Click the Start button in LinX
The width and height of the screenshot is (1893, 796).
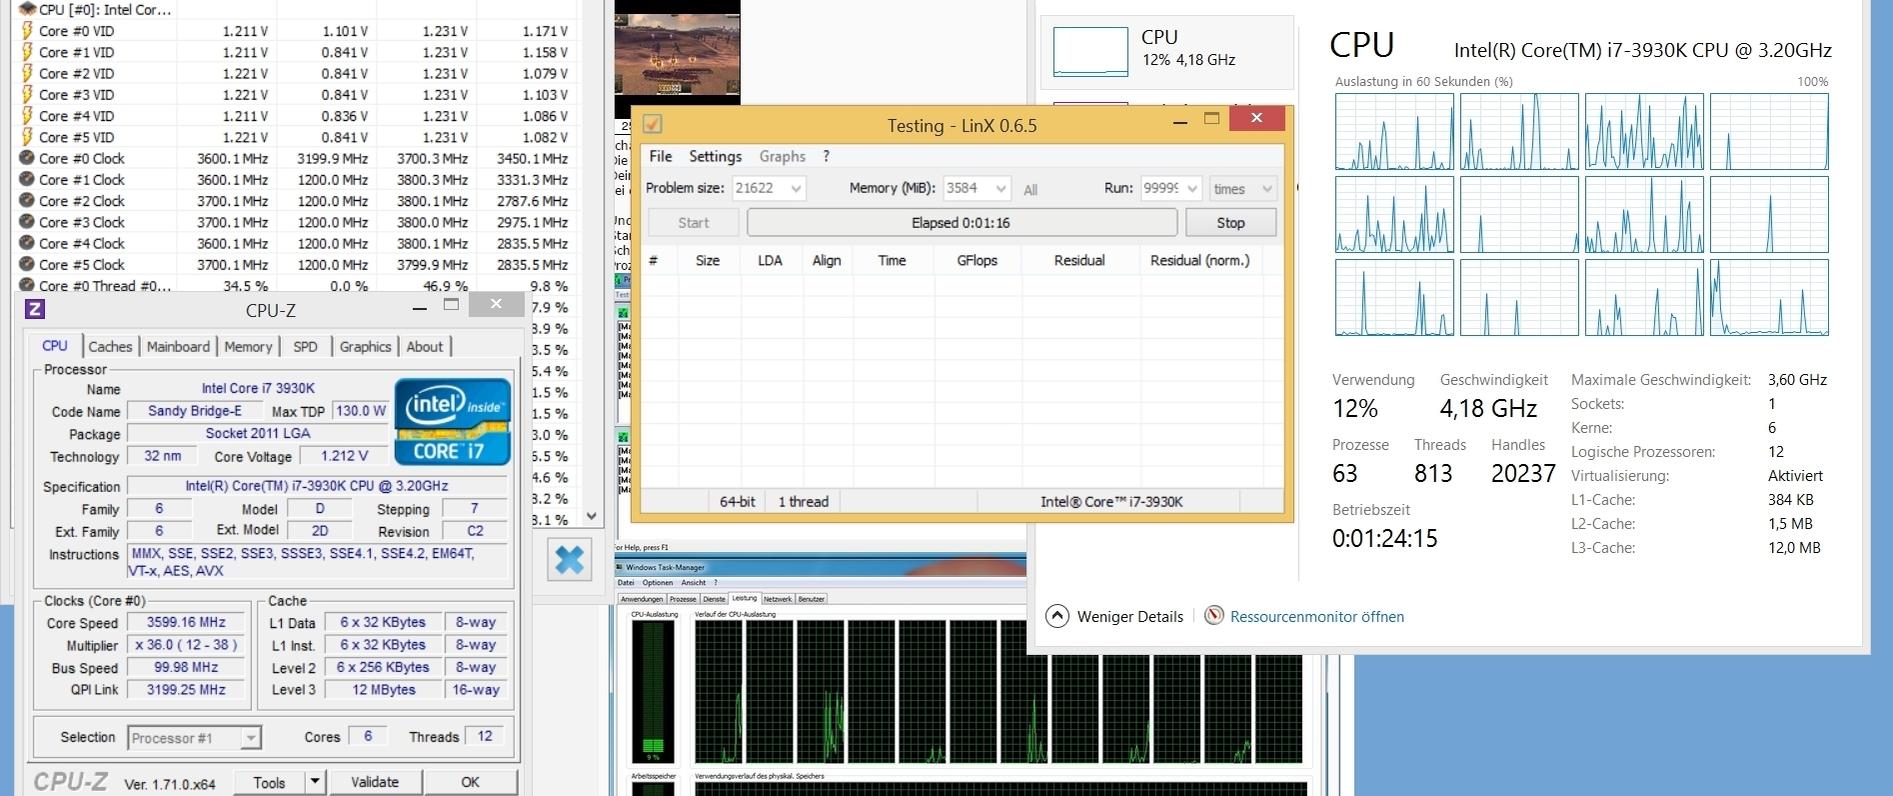point(693,223)
